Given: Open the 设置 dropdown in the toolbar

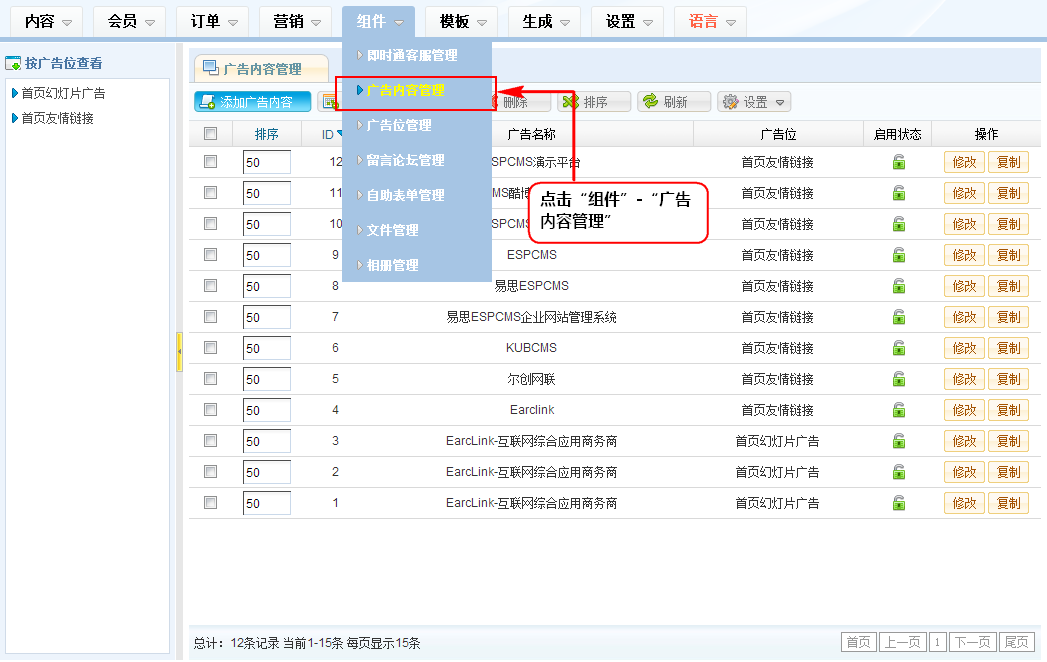Looking at the screenshot, I should (754, 102).
